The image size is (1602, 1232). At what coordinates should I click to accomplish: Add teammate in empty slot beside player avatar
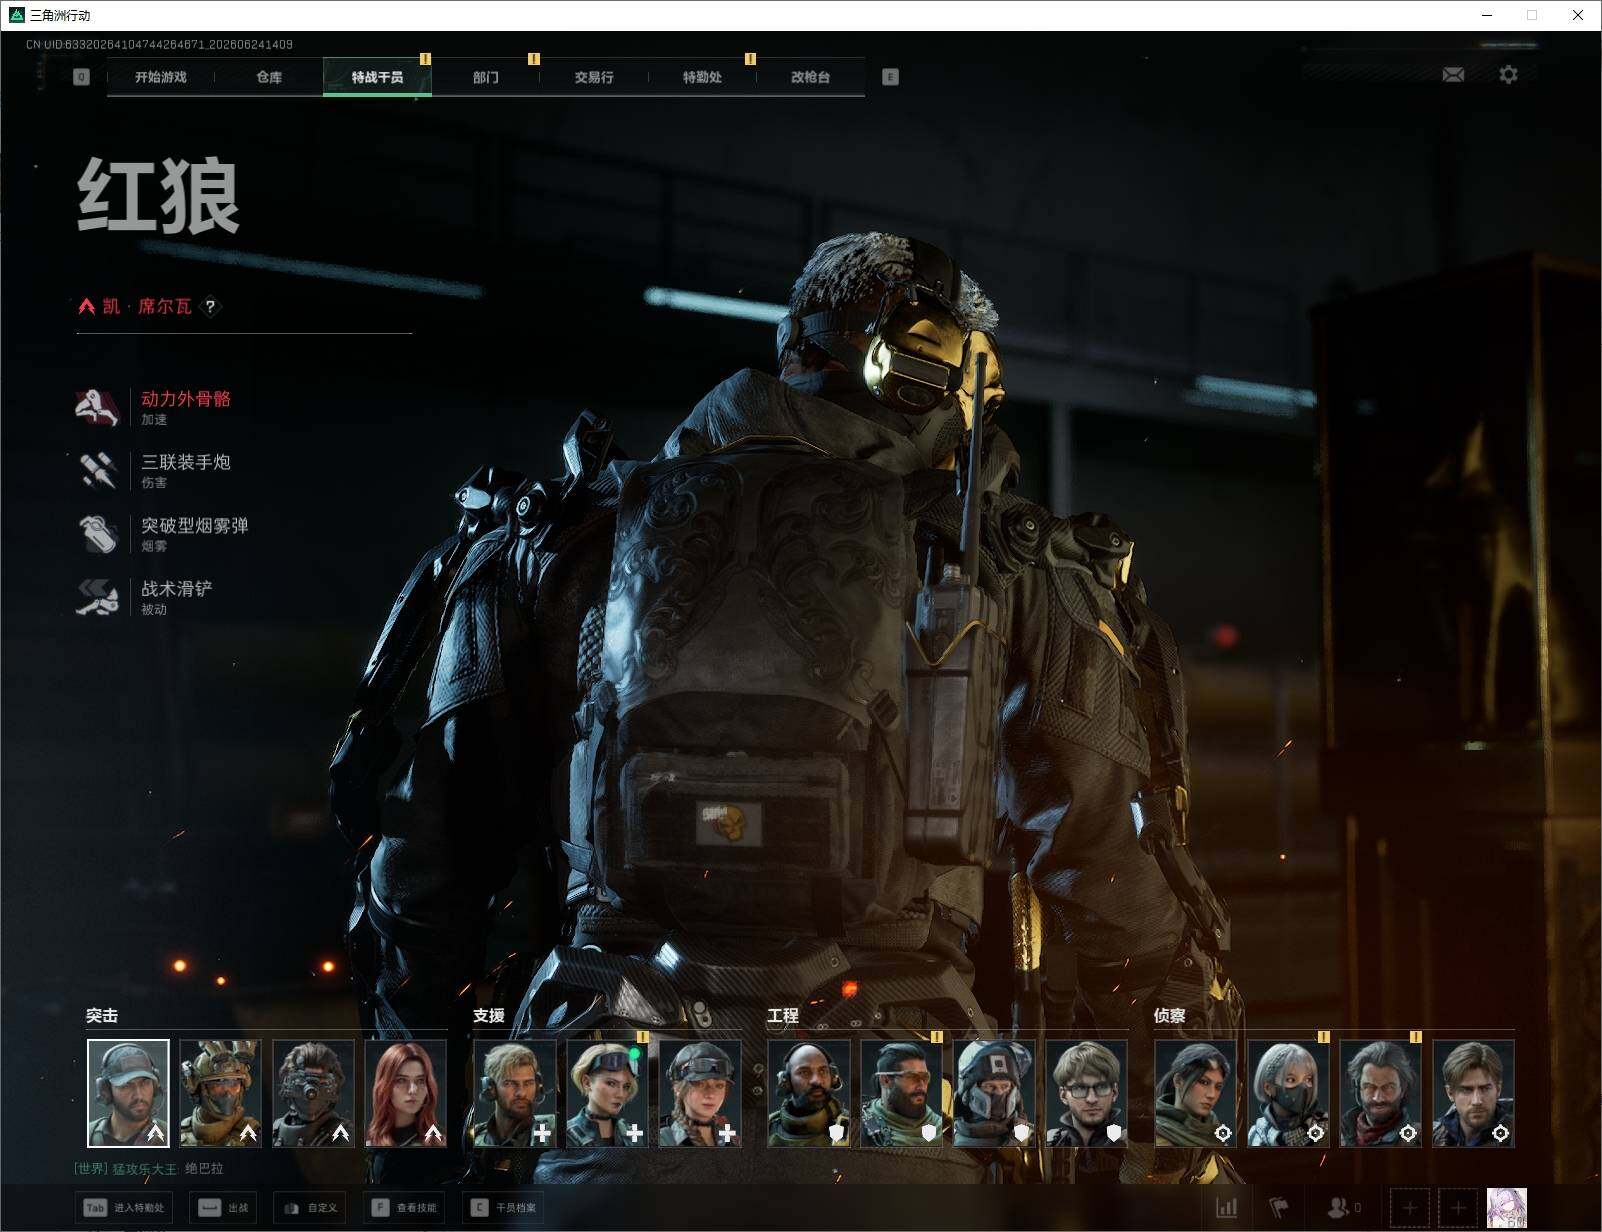click(1458, 1208)
